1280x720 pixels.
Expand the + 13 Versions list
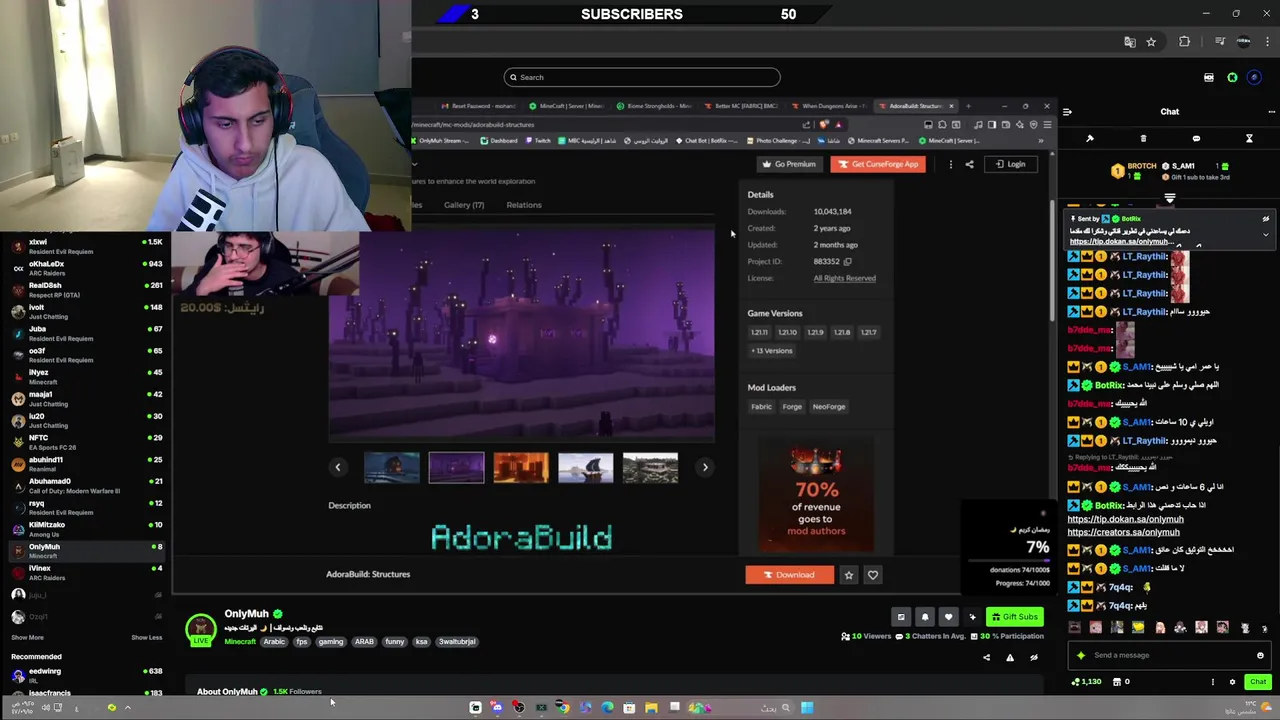772,351
